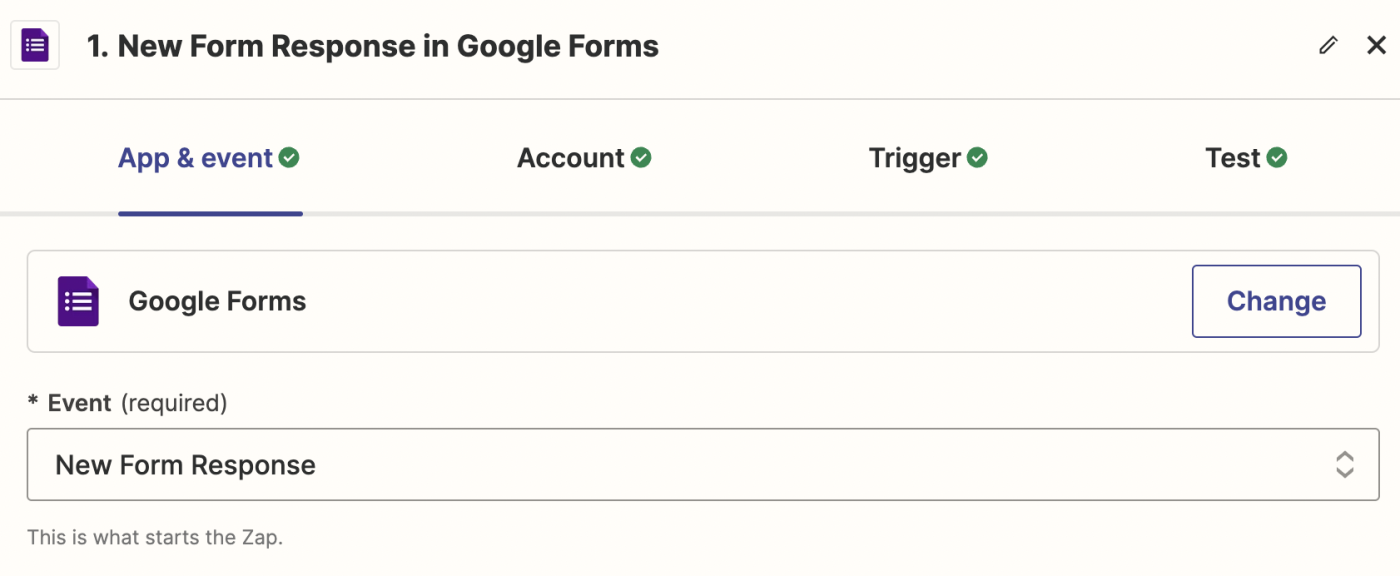Select the Test tab

(x=1233, y=158)
